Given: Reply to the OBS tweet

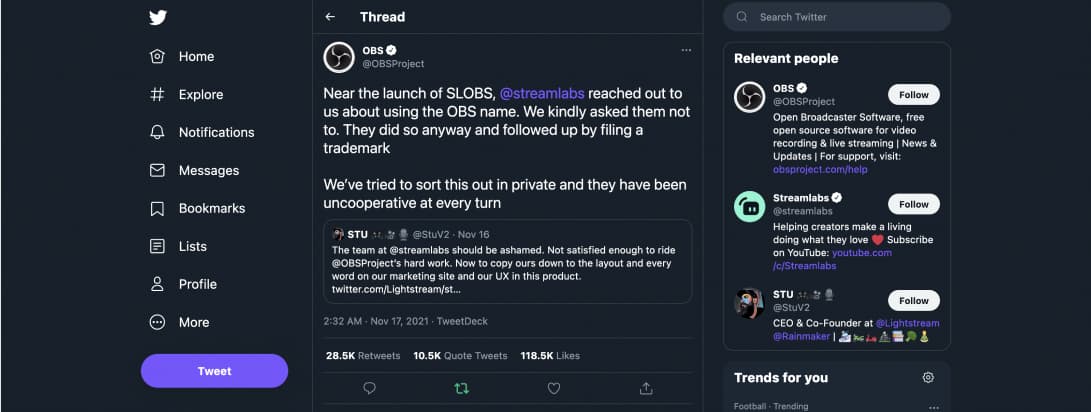Looking at the screenshot, I should pyautogui.click(x=369, y=388).
